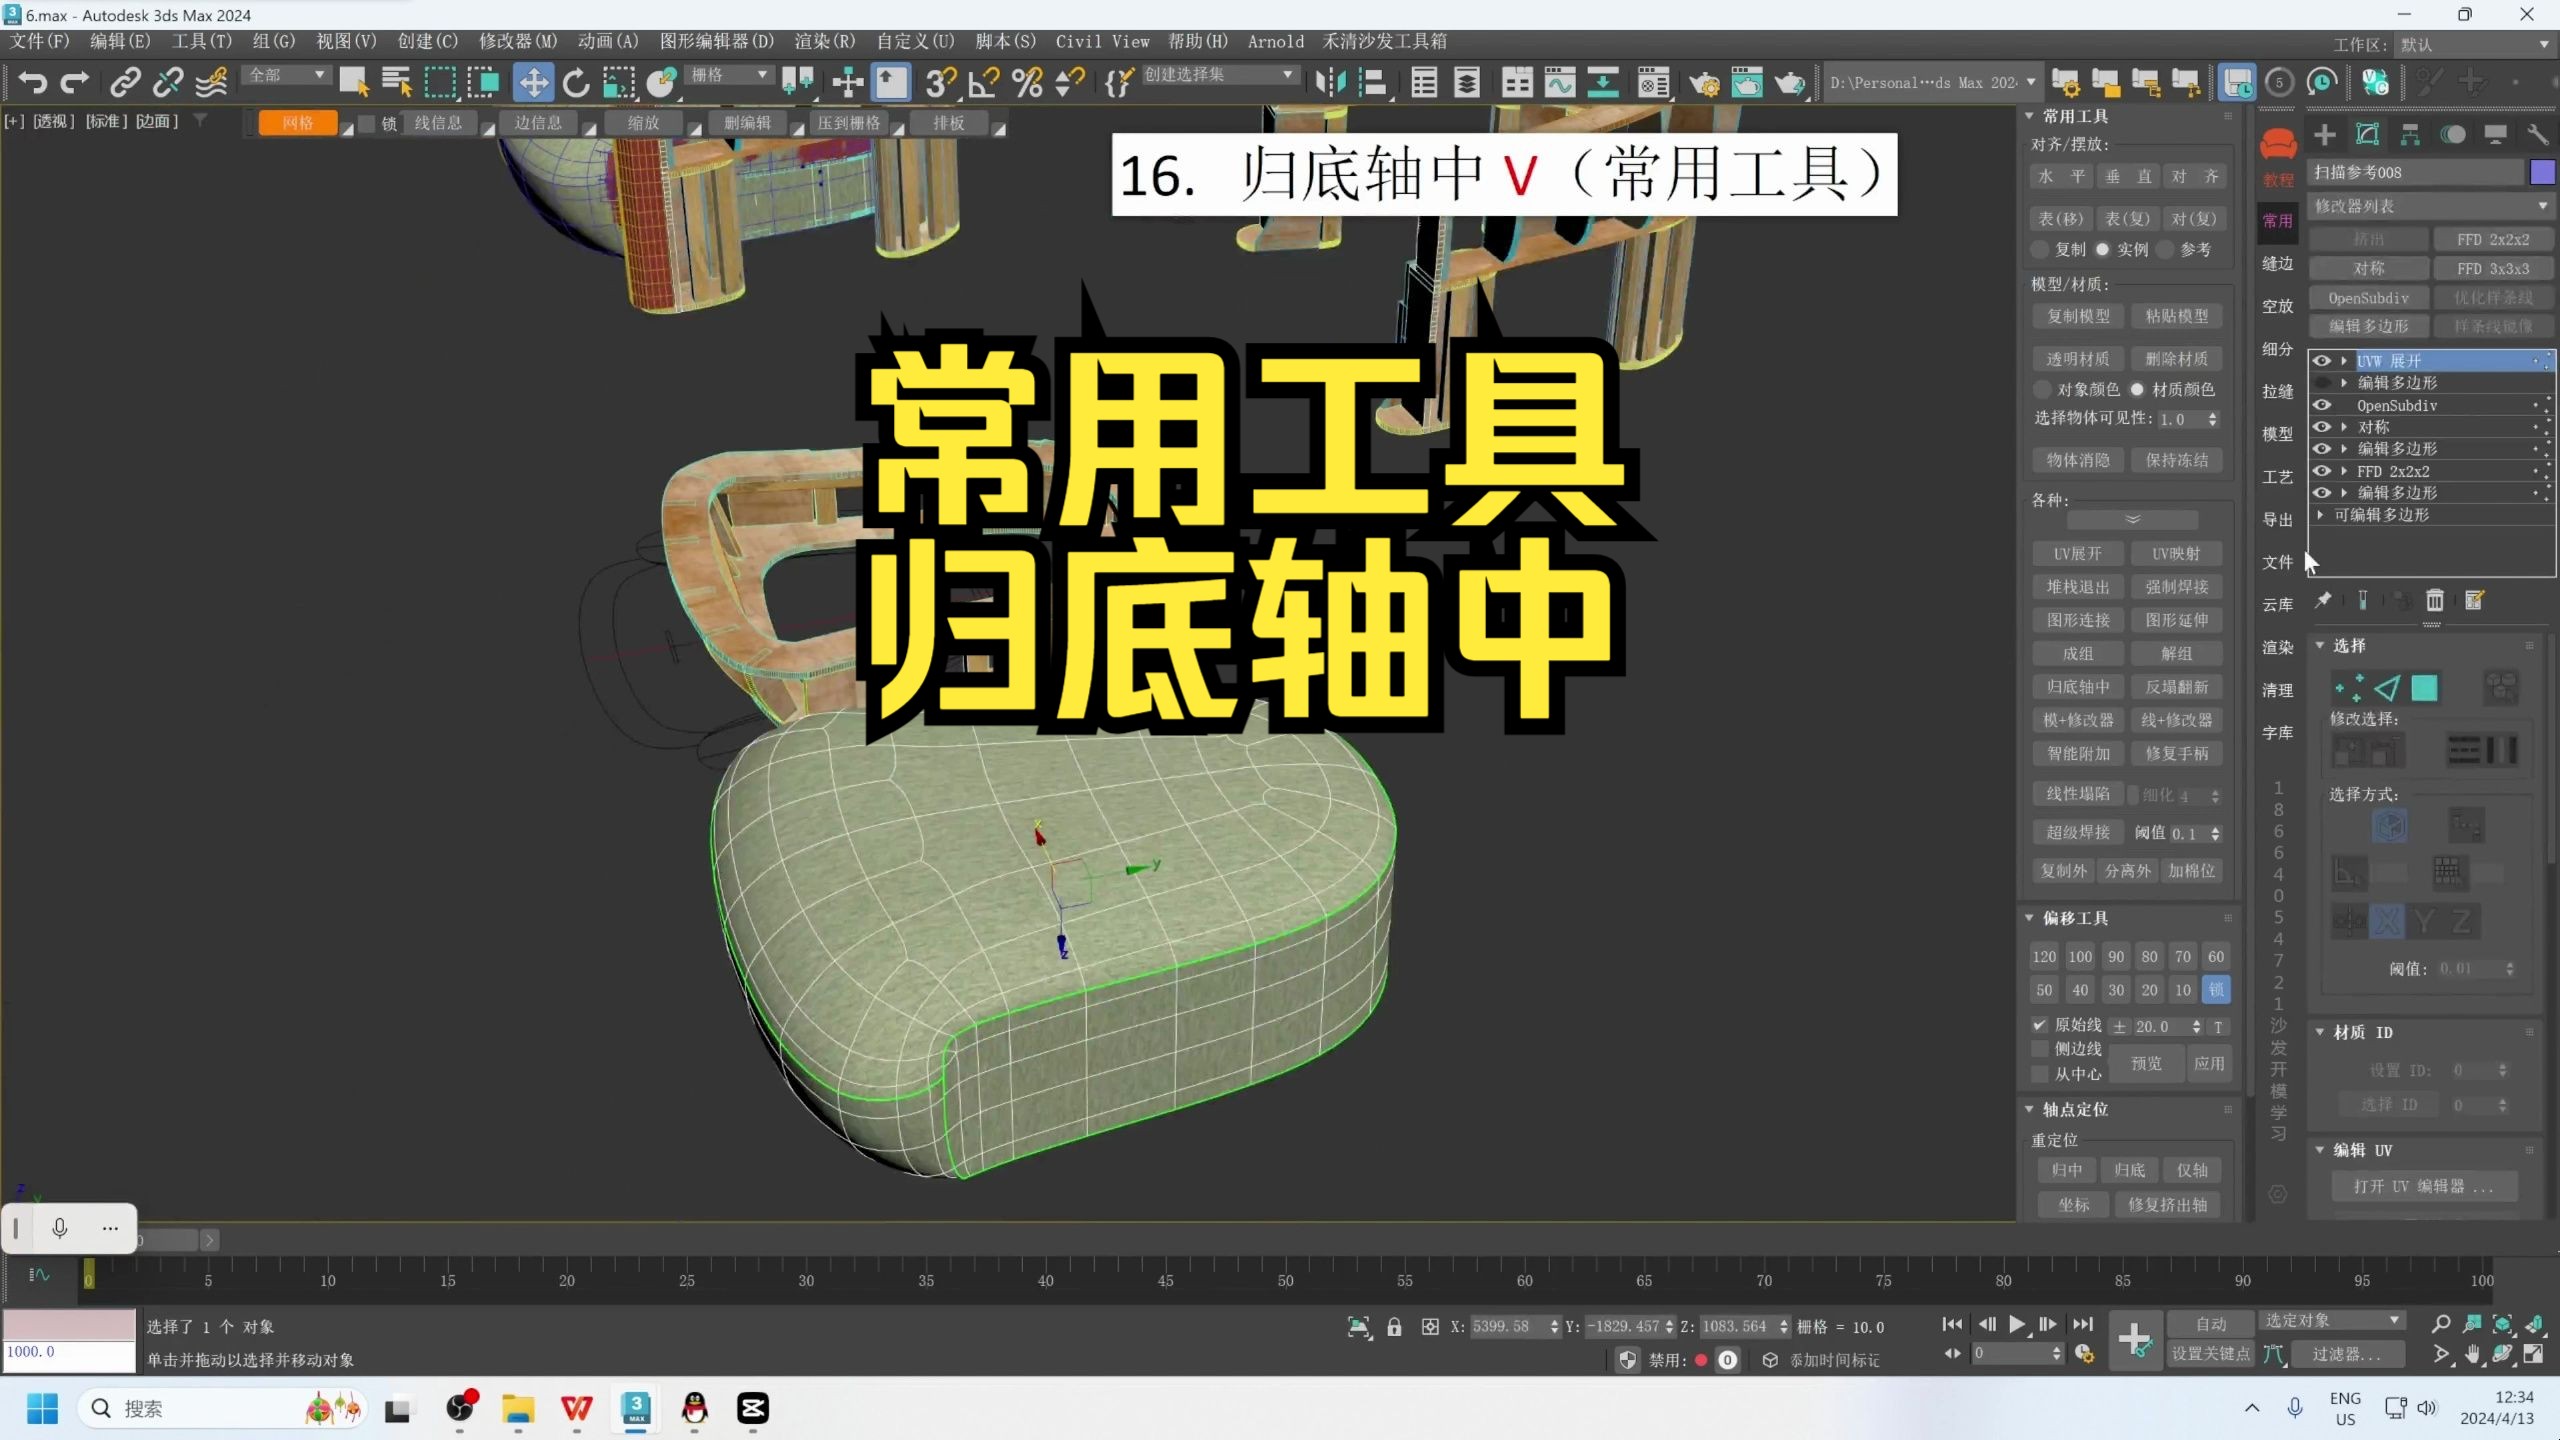This screenshot has height=1440, width=2560.
Task: Open the 渲染(R) menu
Action: (825, 41)
